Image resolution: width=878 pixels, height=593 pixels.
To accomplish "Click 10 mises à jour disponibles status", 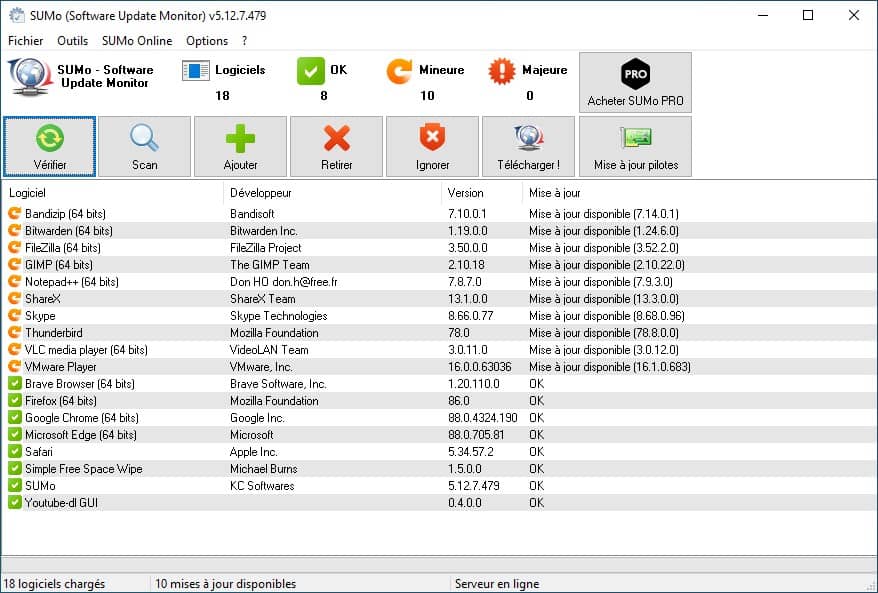I will click(226, 583).
